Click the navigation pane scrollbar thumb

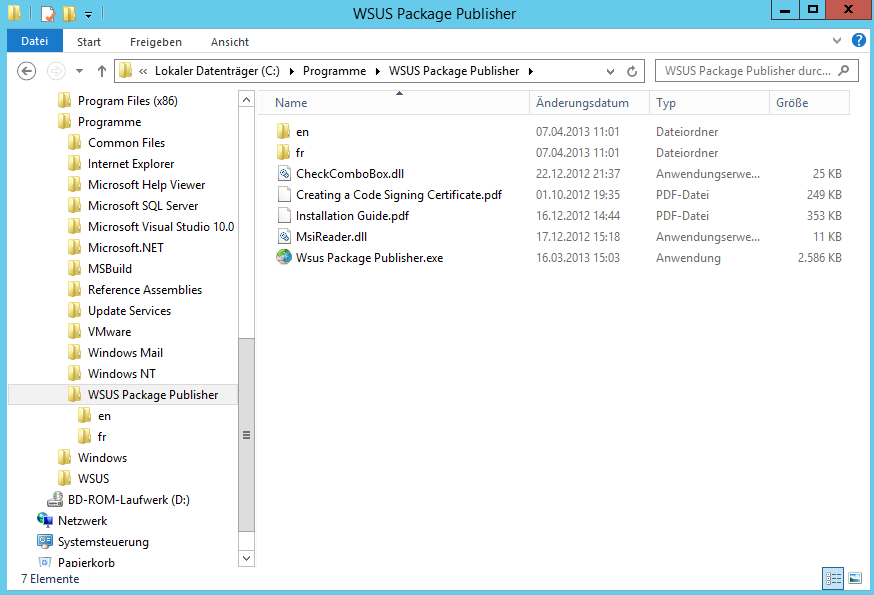246,435
